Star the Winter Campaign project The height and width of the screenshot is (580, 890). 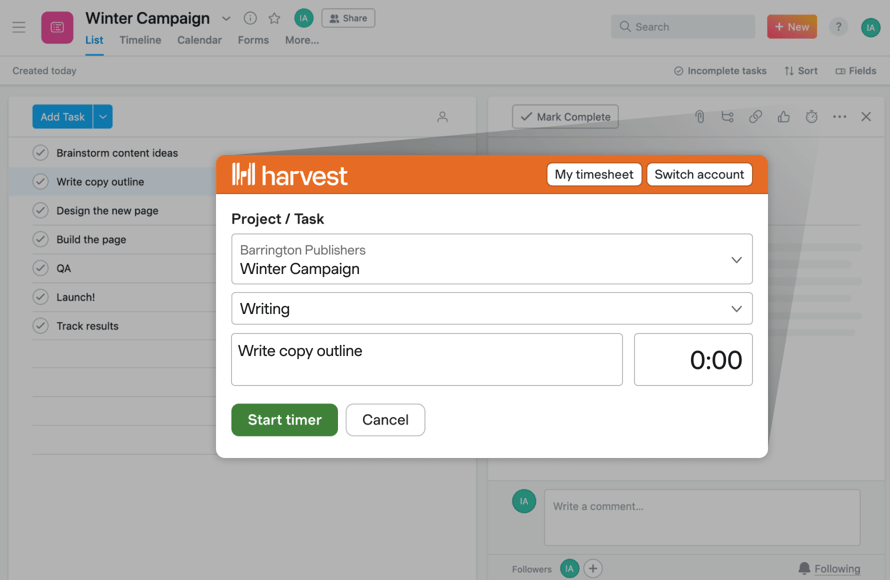click(x=274, y=18)
